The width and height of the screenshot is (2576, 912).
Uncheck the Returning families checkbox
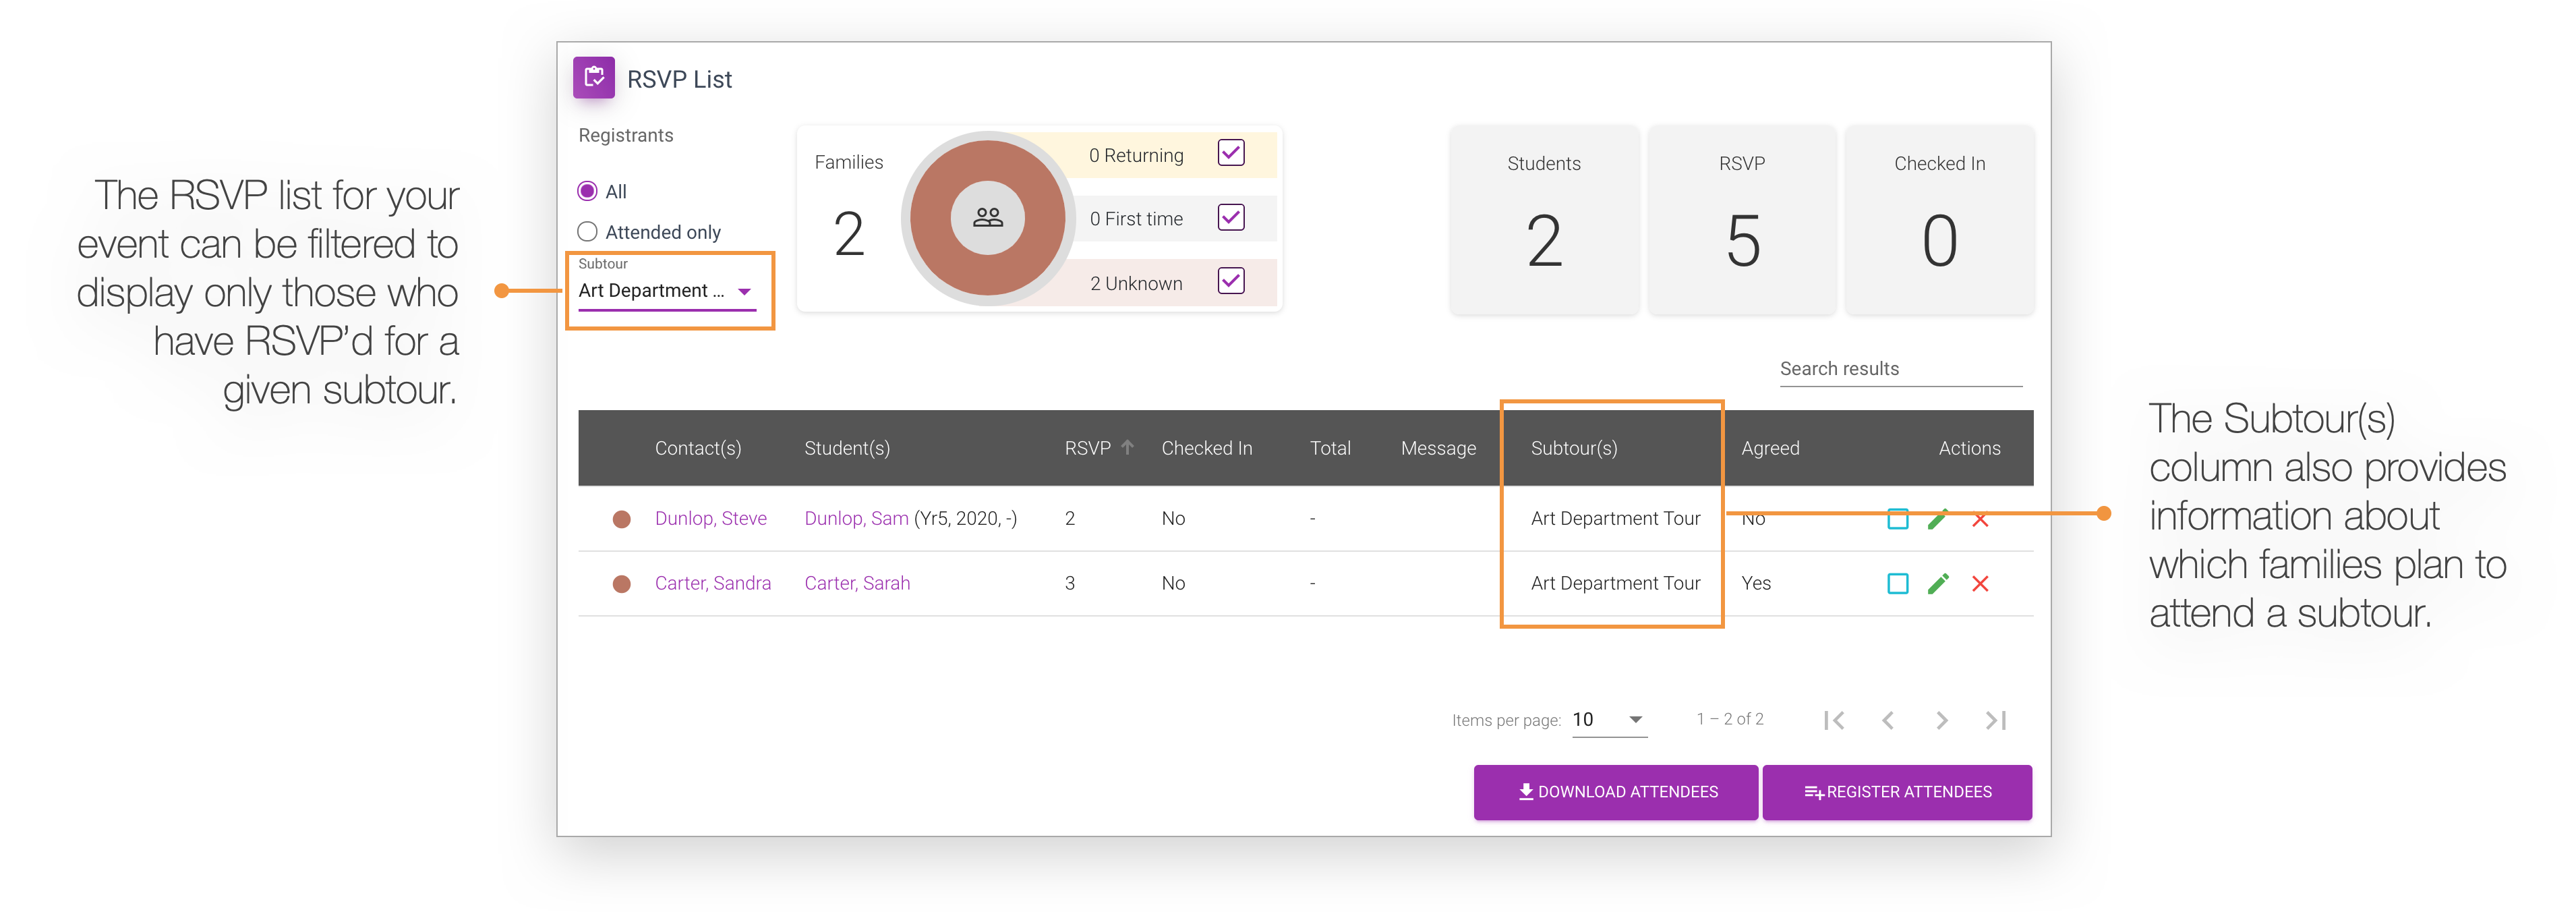pyautogui.click(x=1231, y=153)
